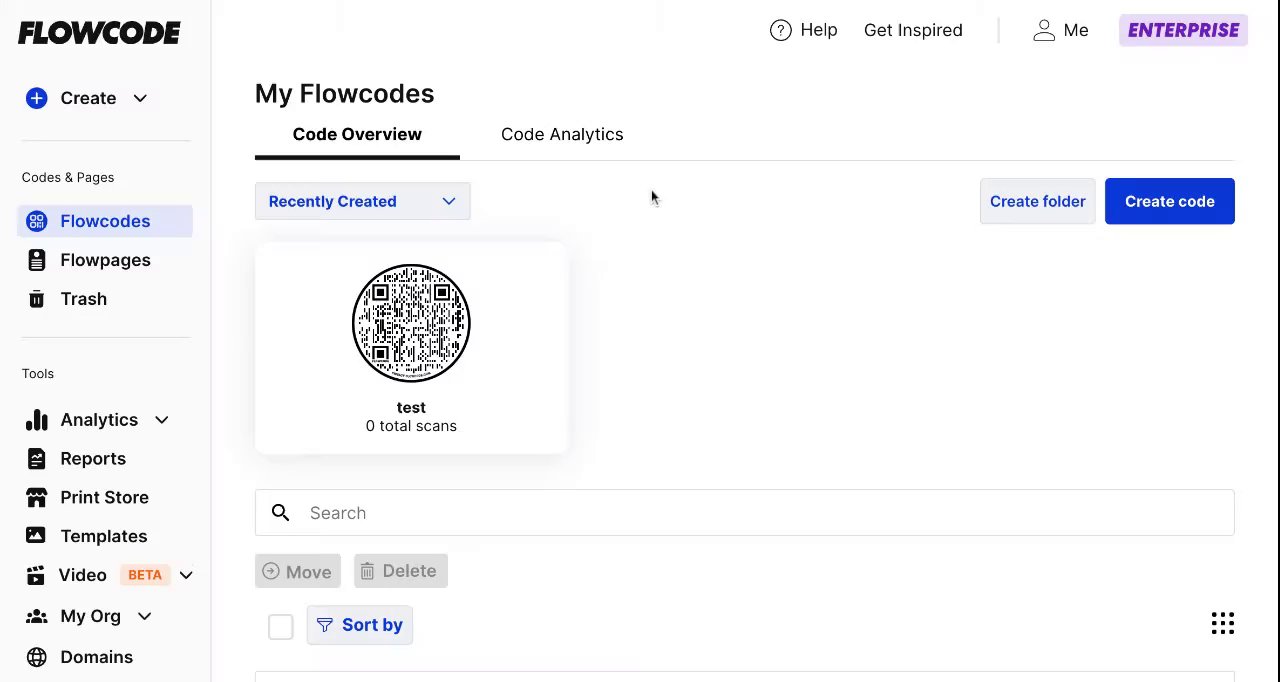1280x682 pixels.
Task: Expand the Analytics sidebar section
Action: (162, 420)
